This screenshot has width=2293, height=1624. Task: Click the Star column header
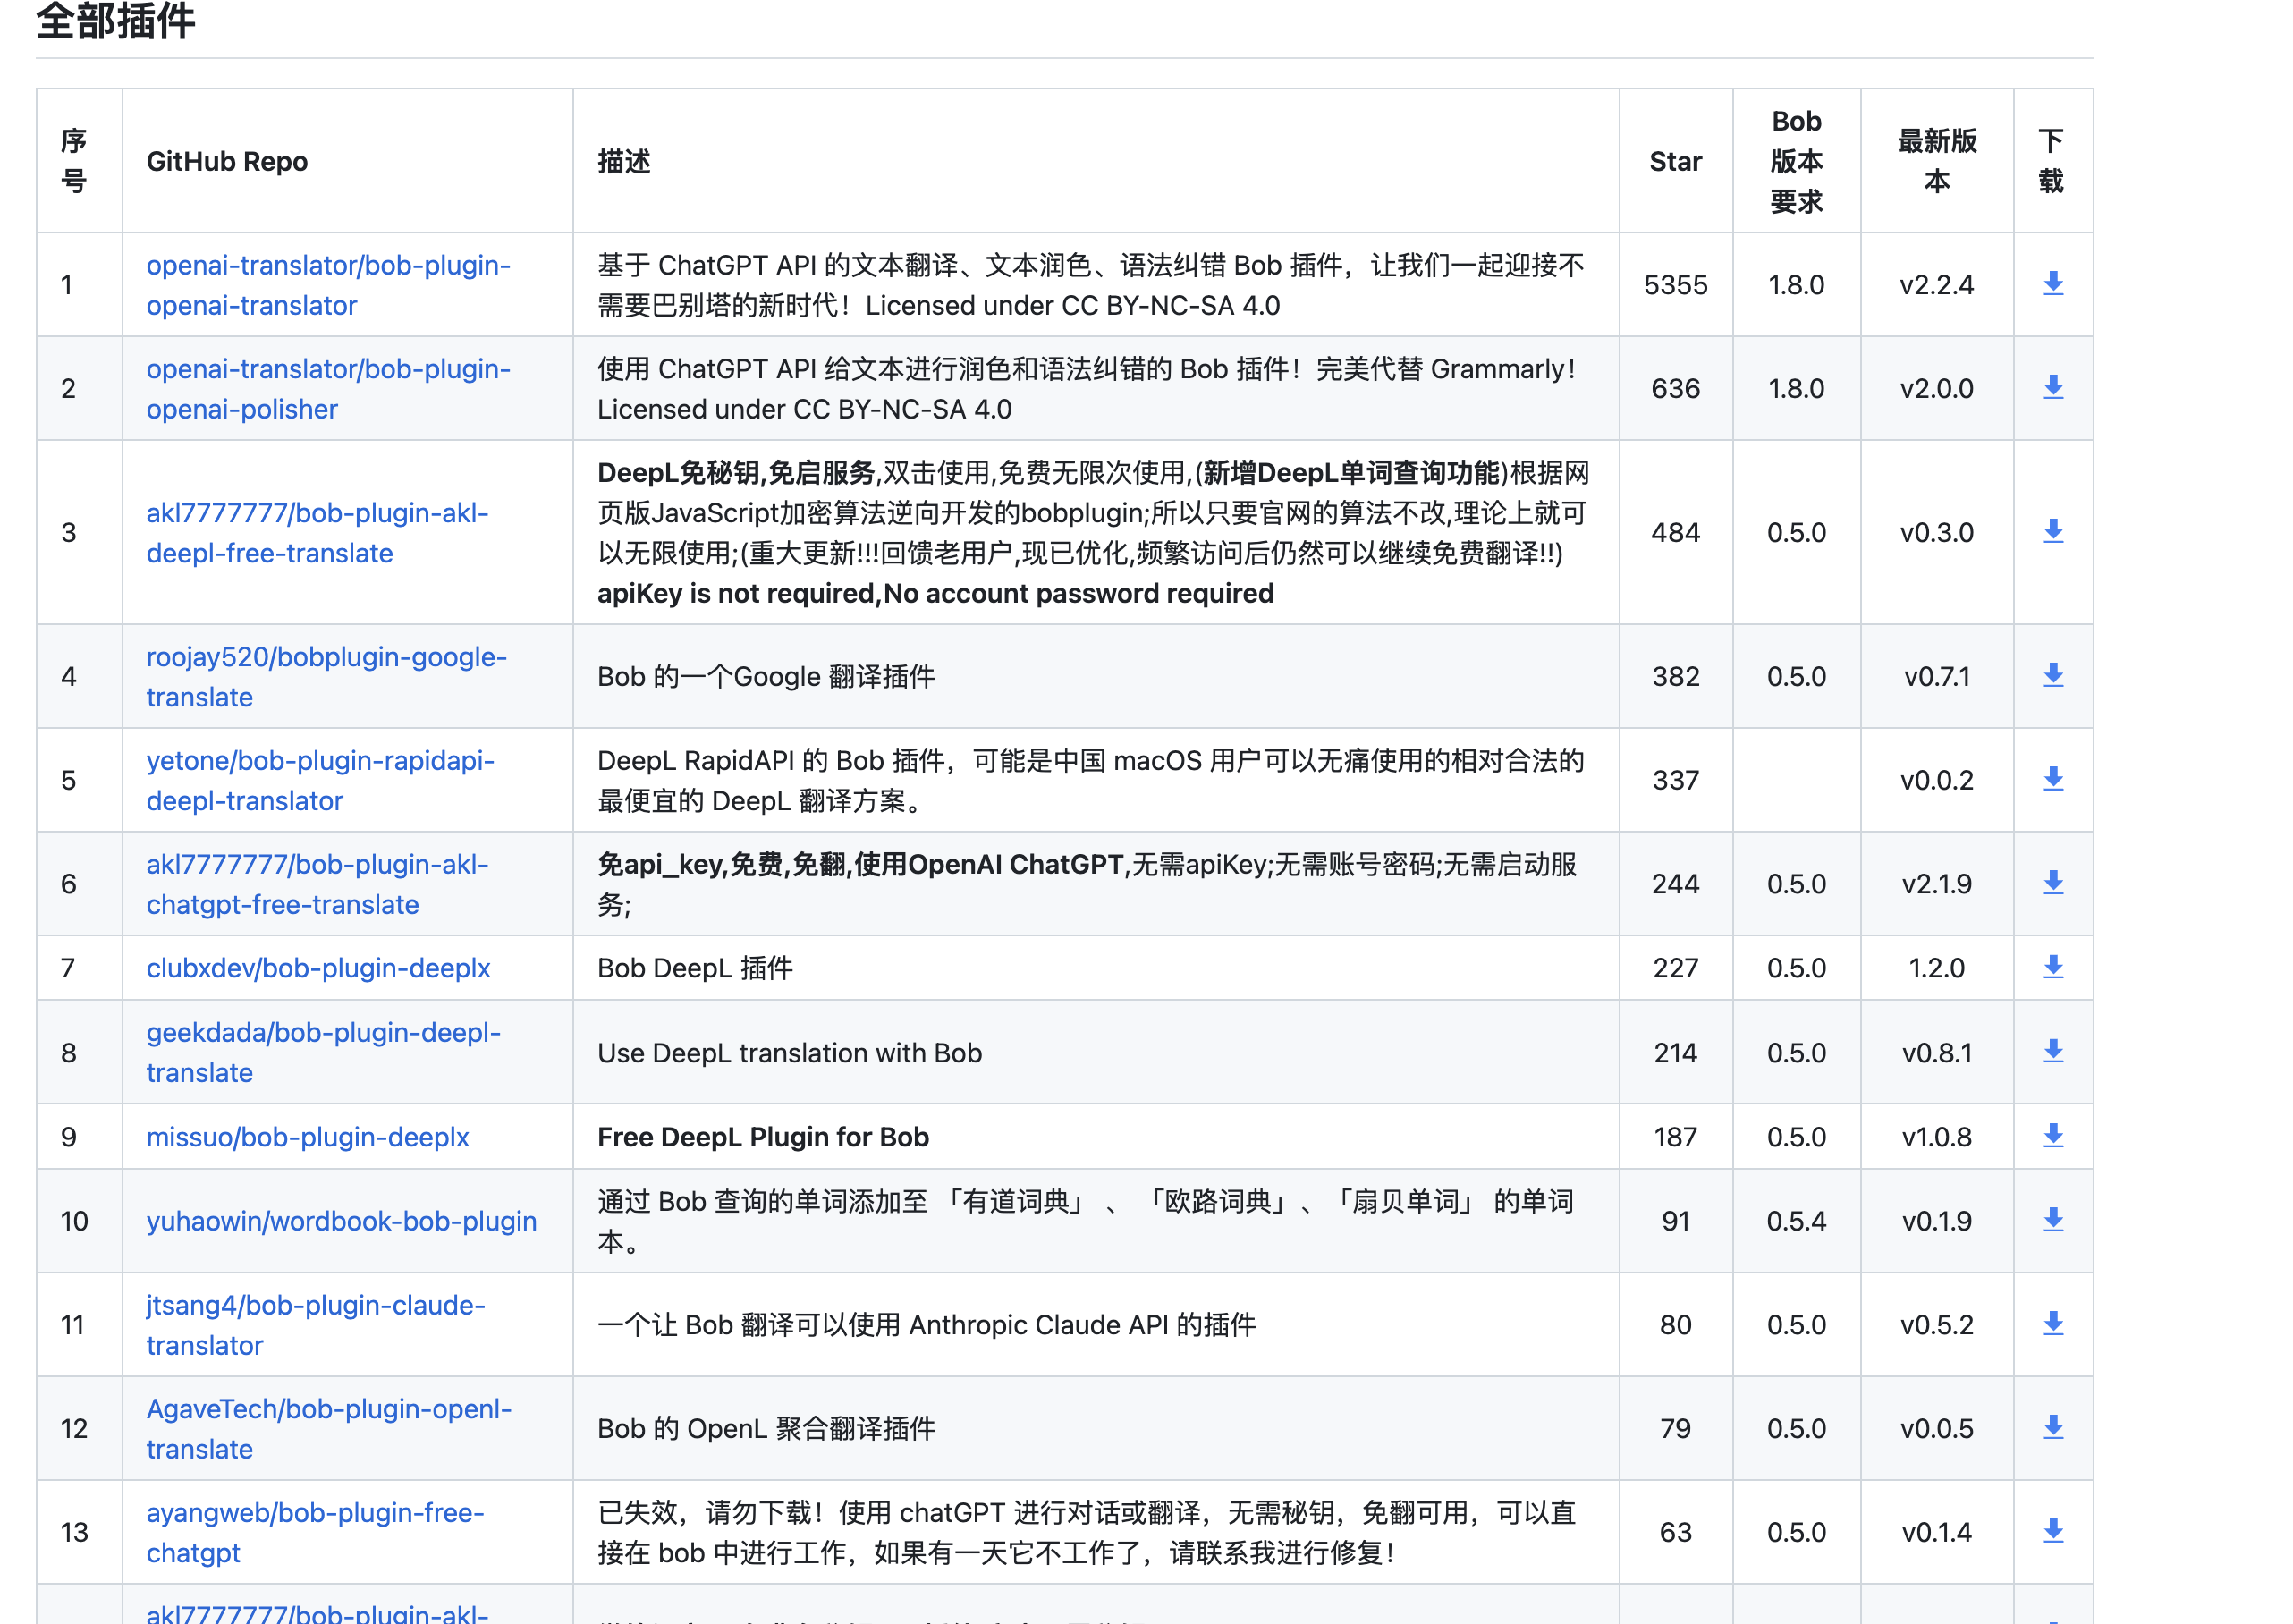1675,161
